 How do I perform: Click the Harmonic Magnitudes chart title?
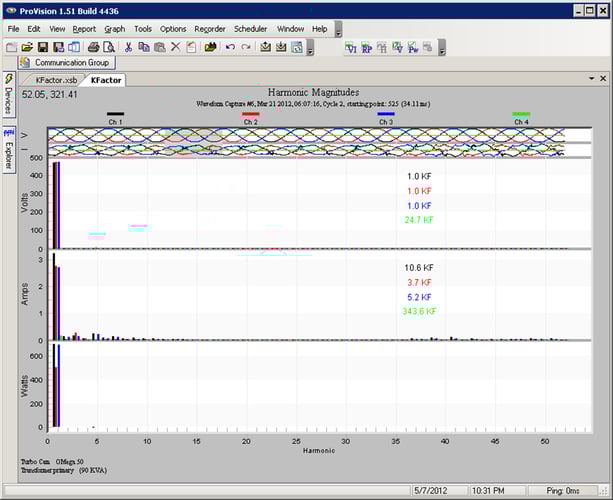(313, 93)
